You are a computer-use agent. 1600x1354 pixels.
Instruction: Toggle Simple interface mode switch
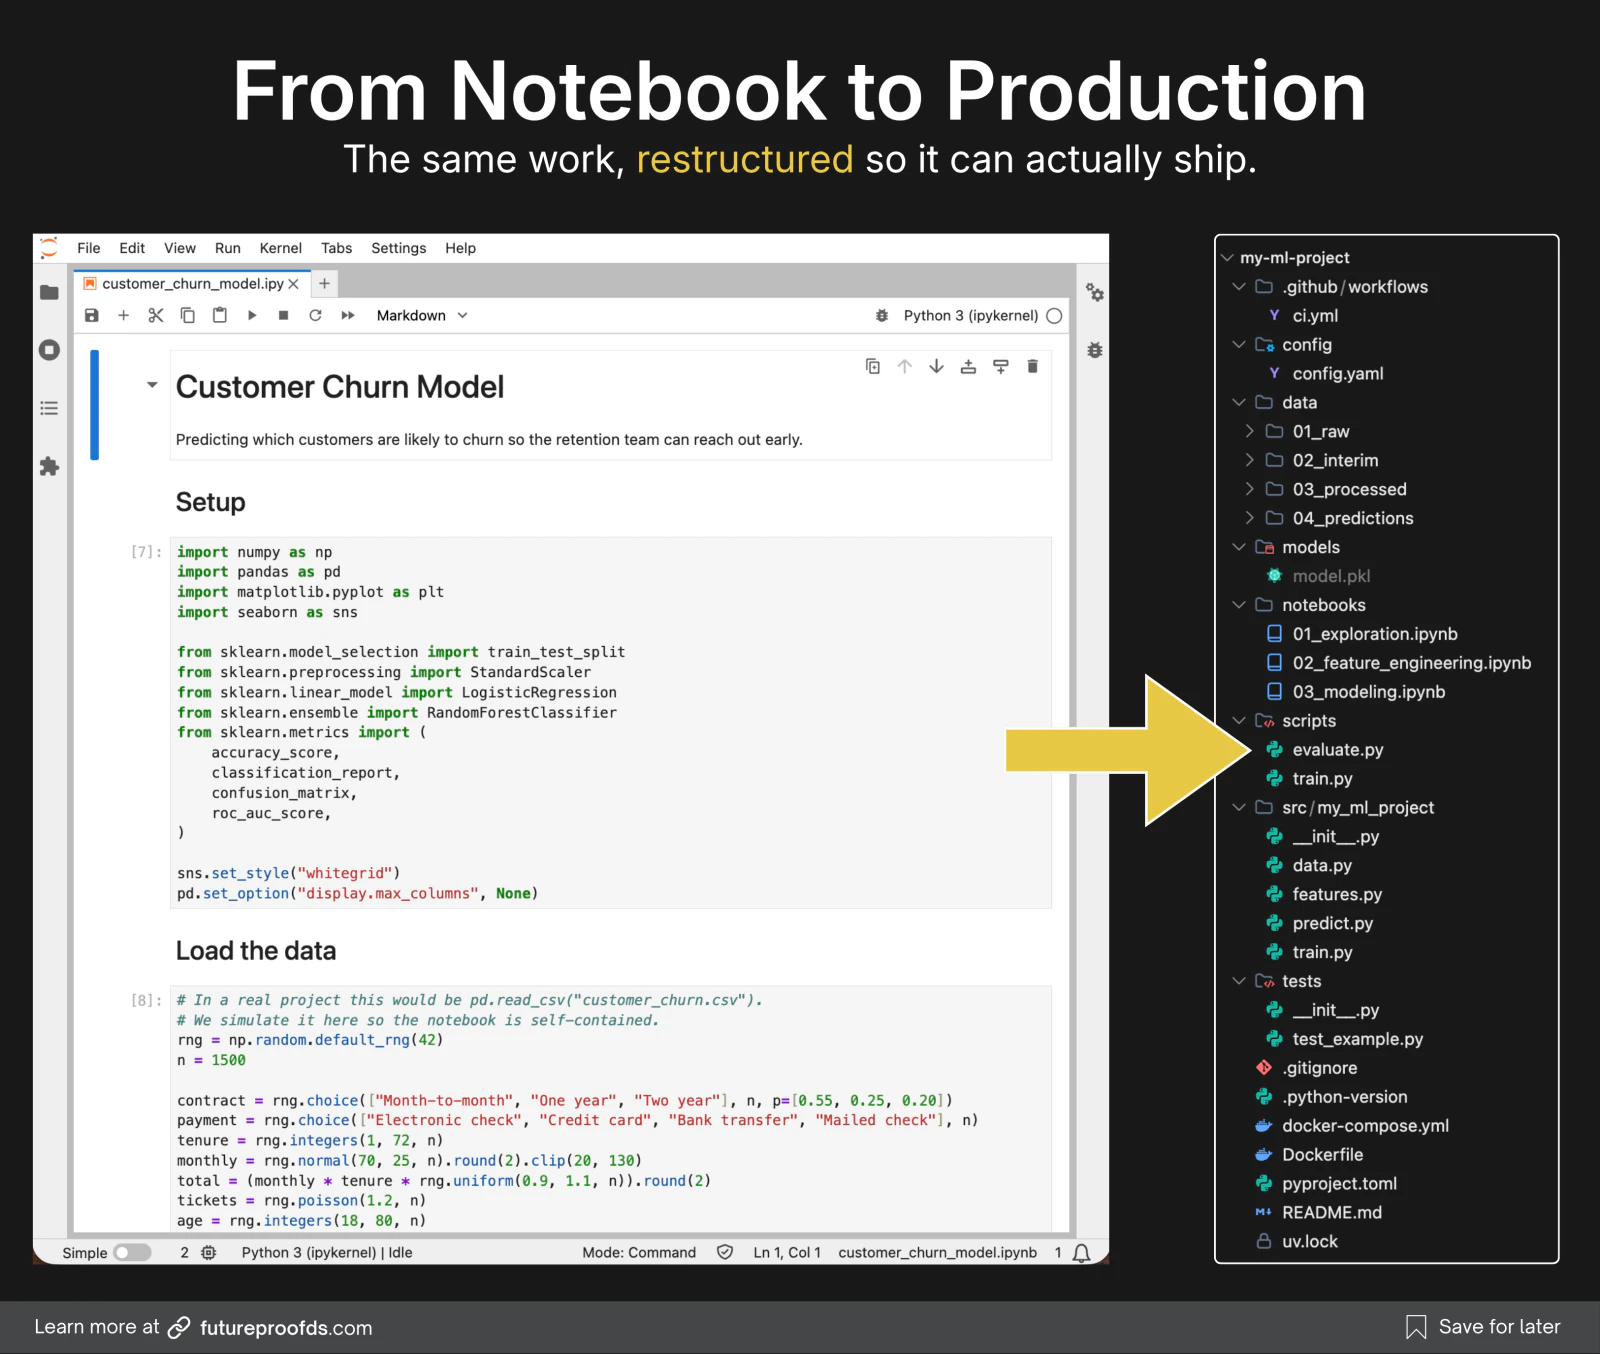click(132, 1252)
